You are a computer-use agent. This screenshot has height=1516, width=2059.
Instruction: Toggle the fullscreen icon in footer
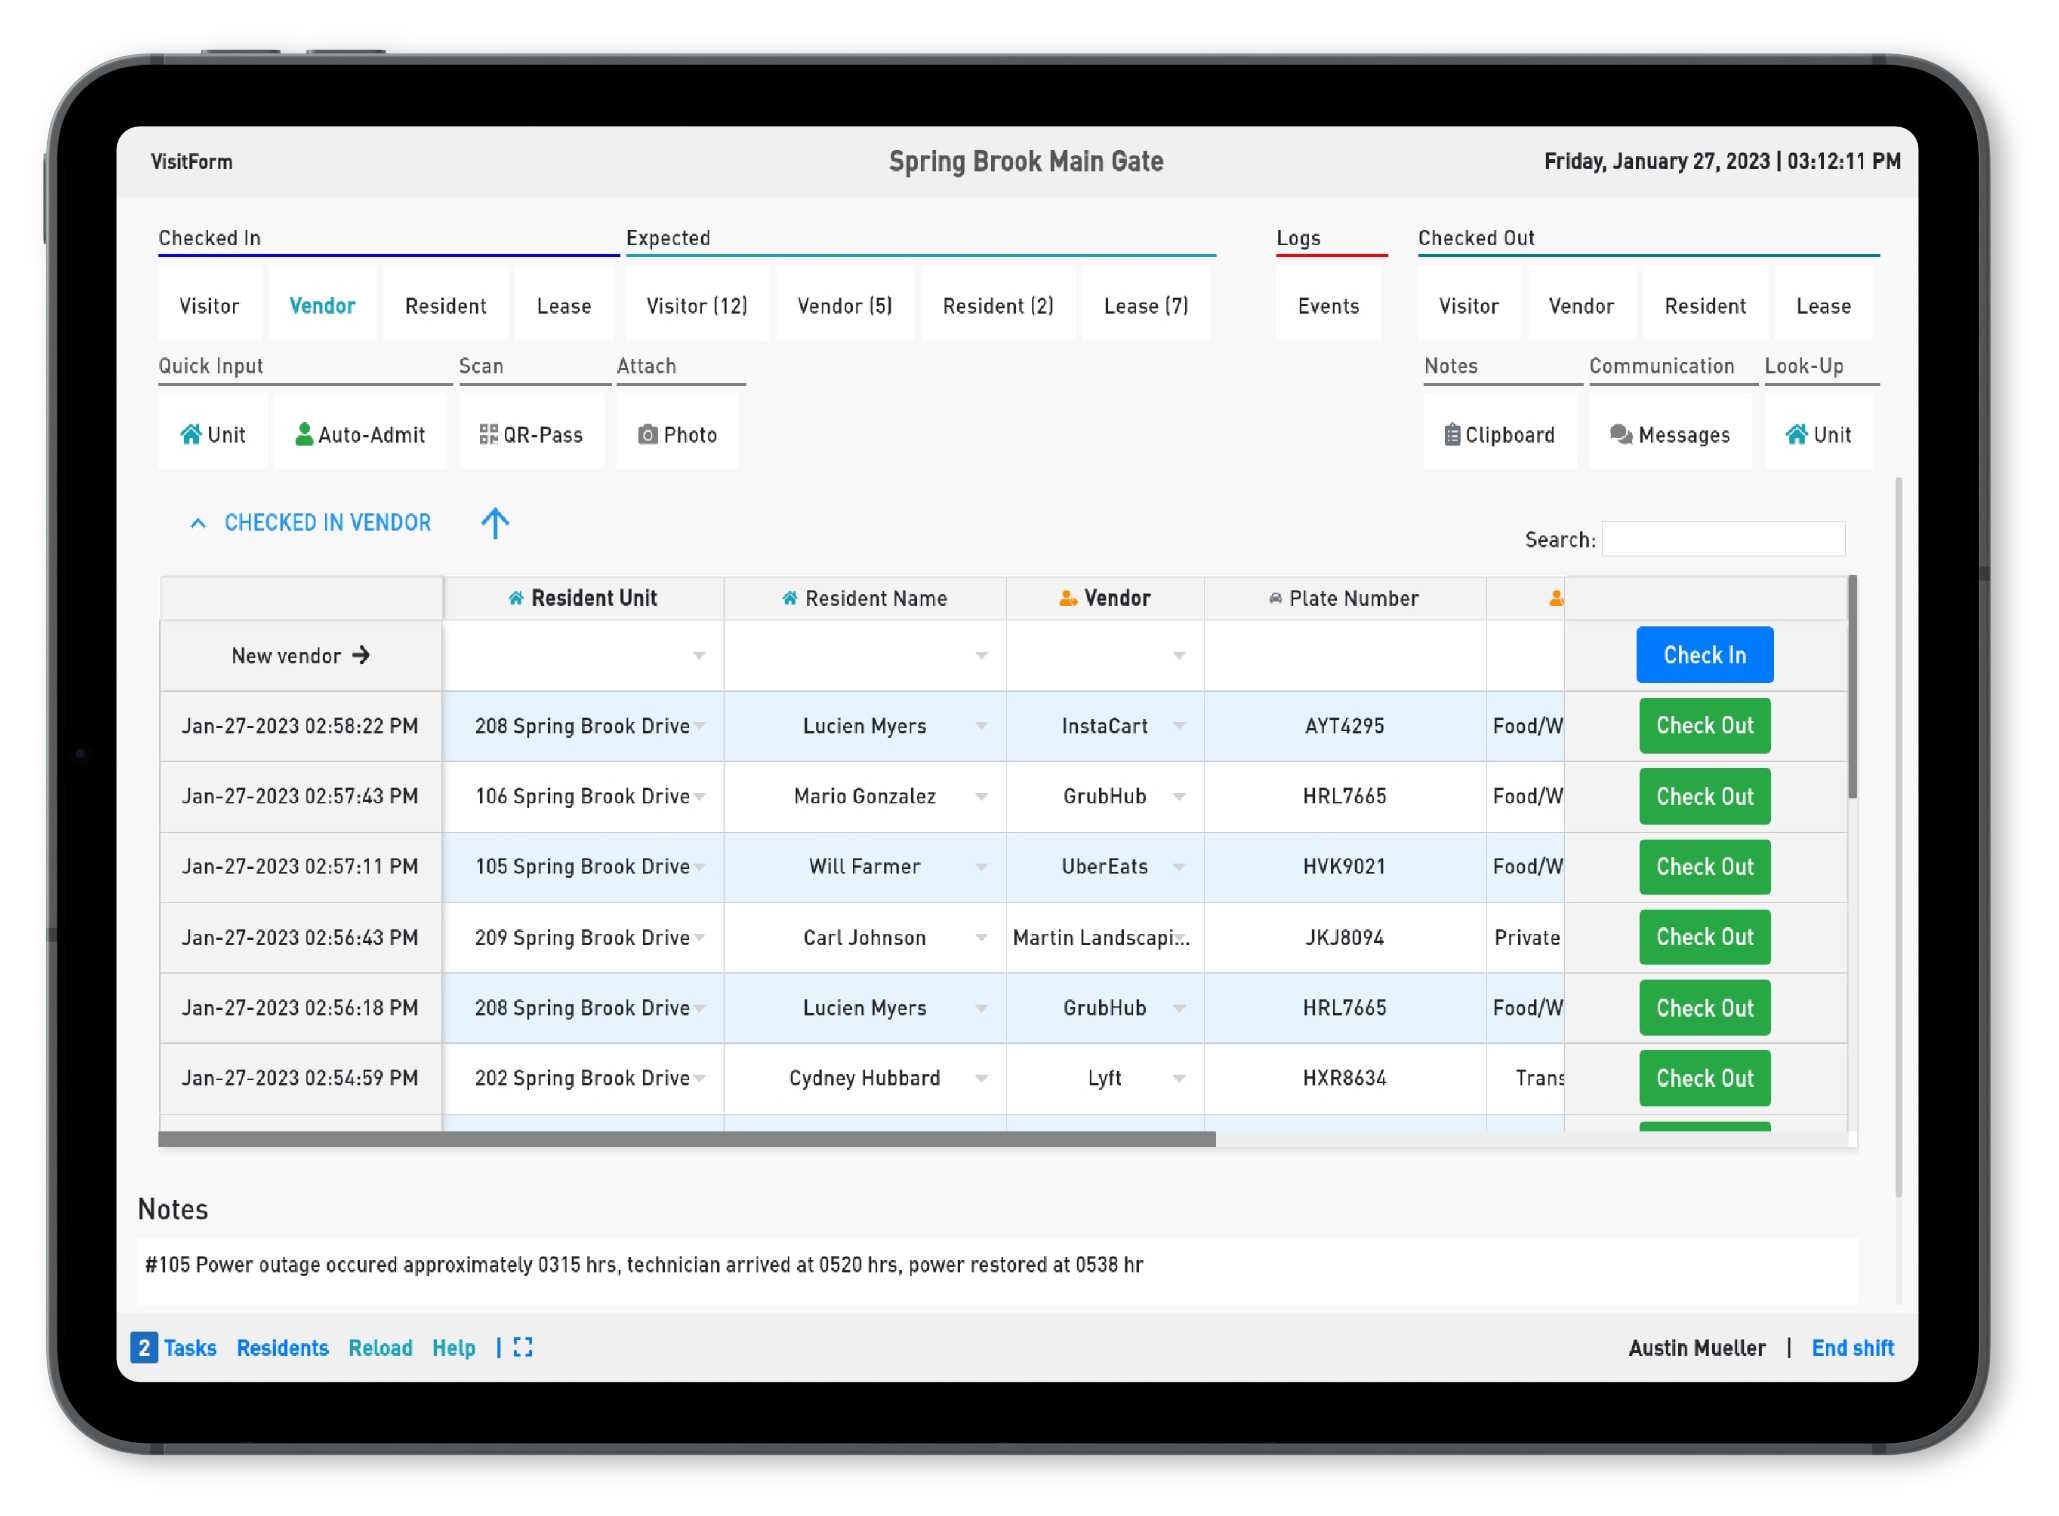[523, 1347]
